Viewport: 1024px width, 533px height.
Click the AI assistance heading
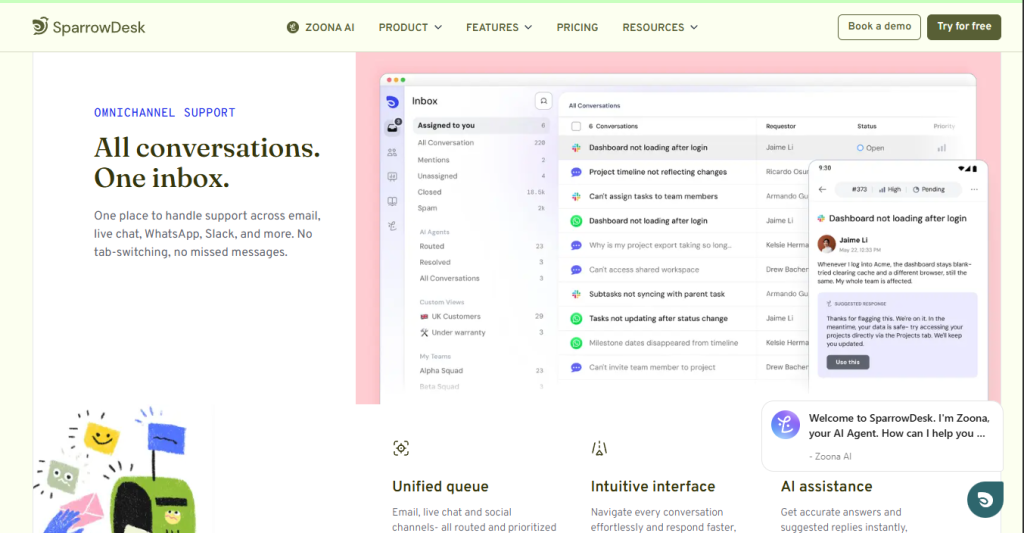826,487
